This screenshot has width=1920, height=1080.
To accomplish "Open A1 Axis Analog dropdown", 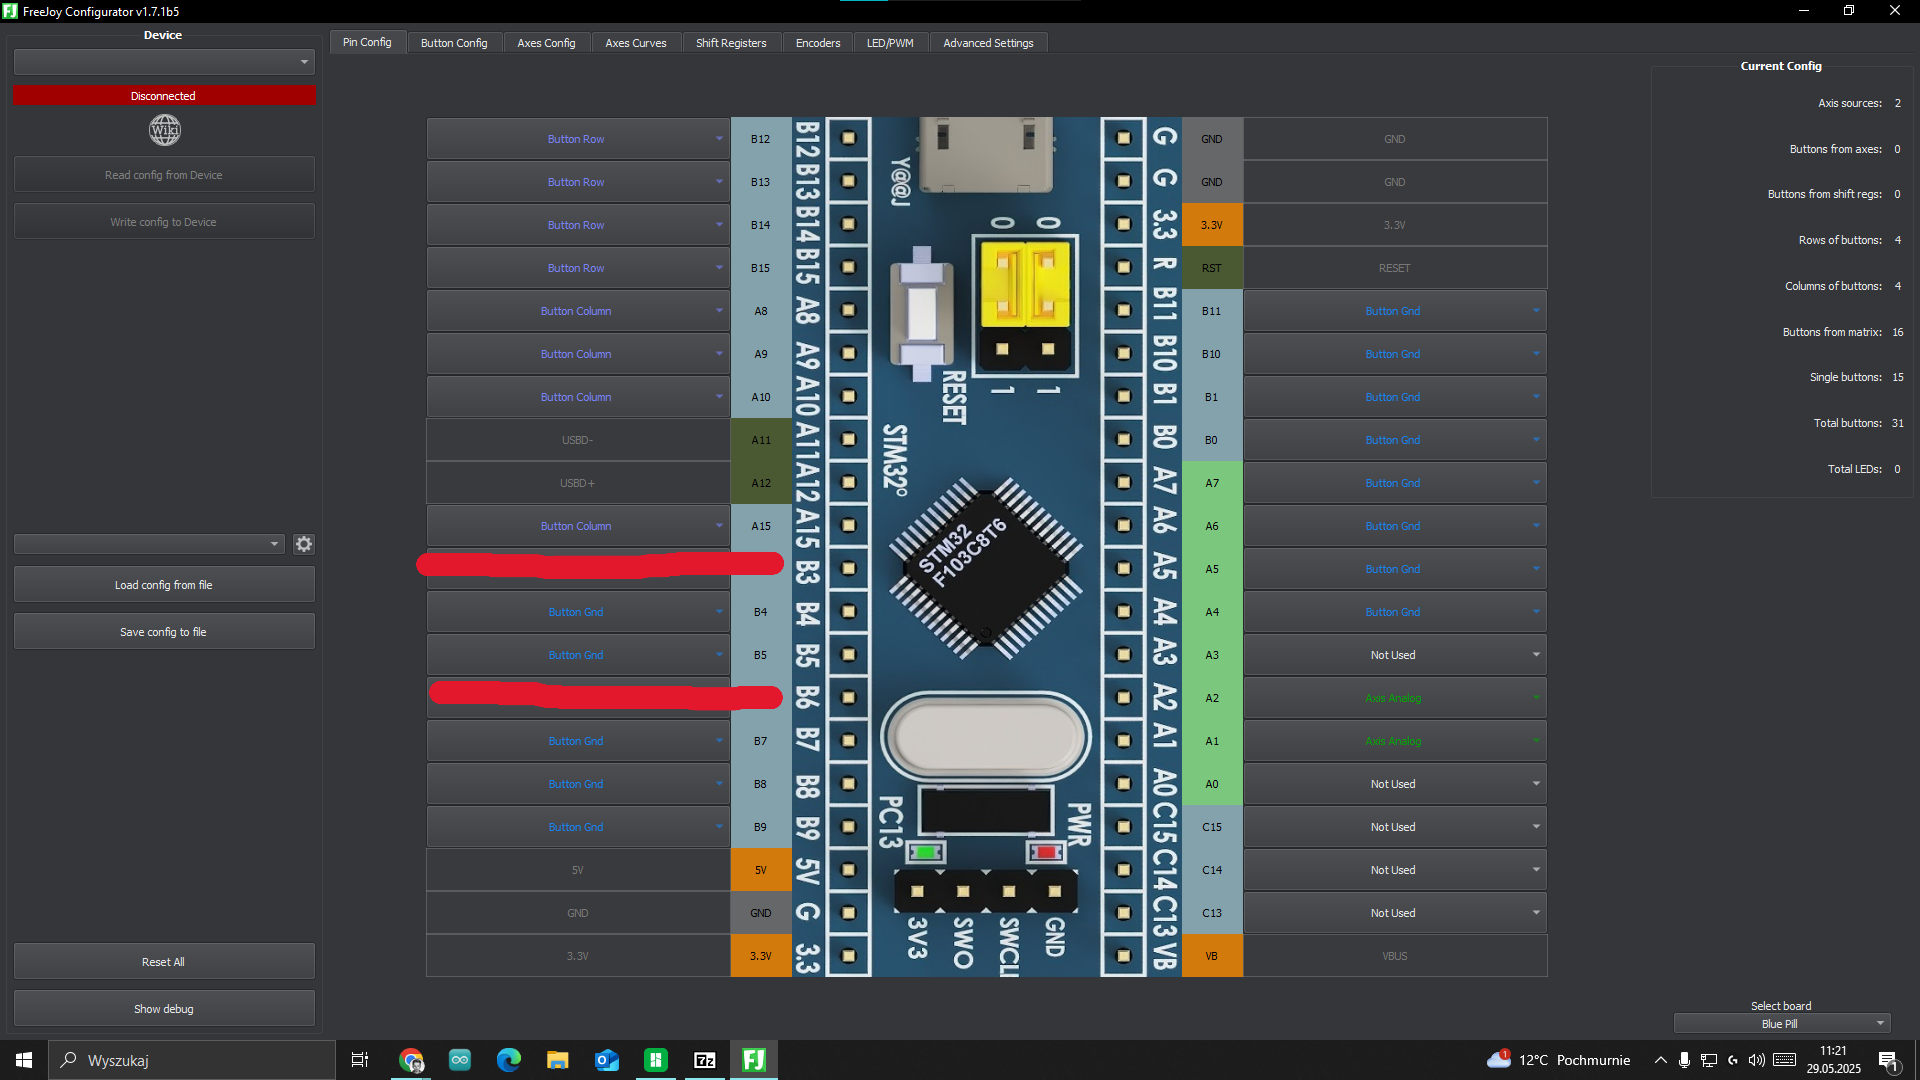I will coord(1395,741).
